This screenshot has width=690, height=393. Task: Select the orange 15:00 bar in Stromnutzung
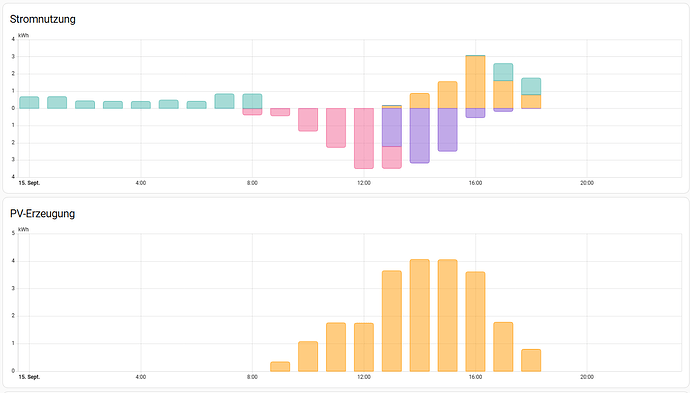448,95
